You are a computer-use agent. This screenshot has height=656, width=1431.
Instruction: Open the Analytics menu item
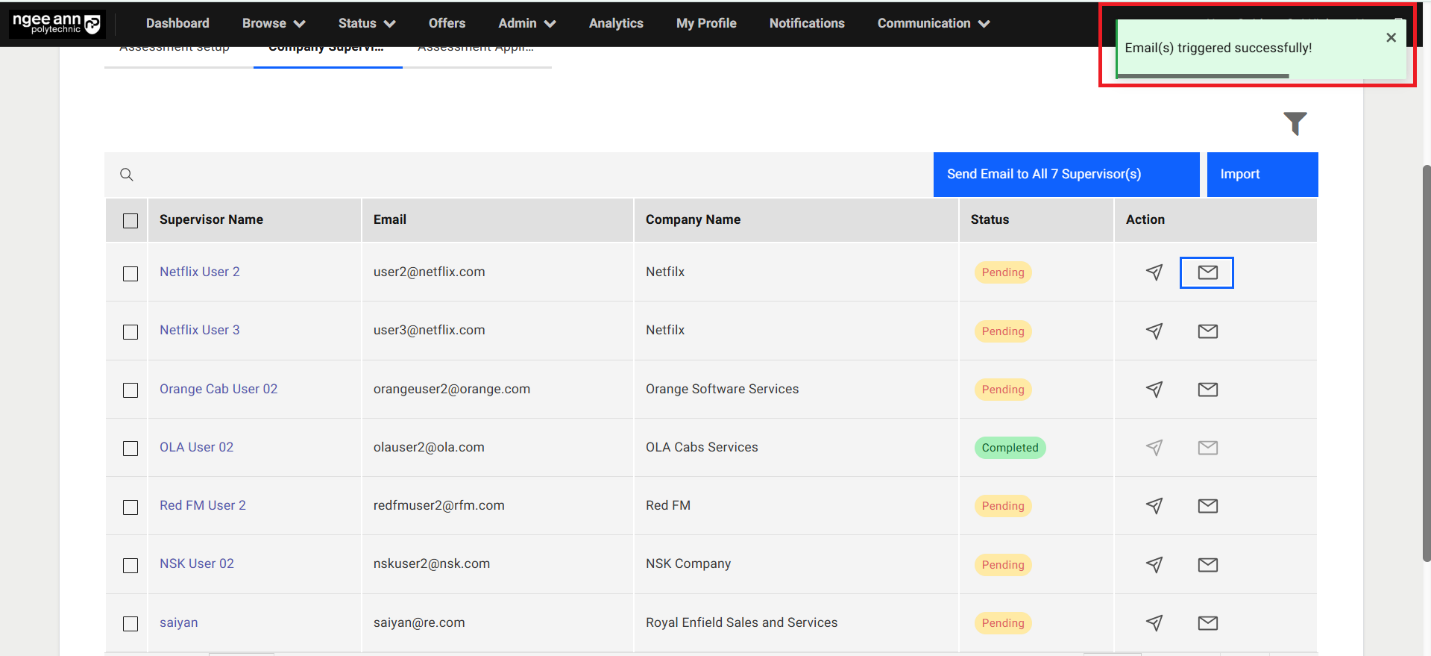point(616,23)
